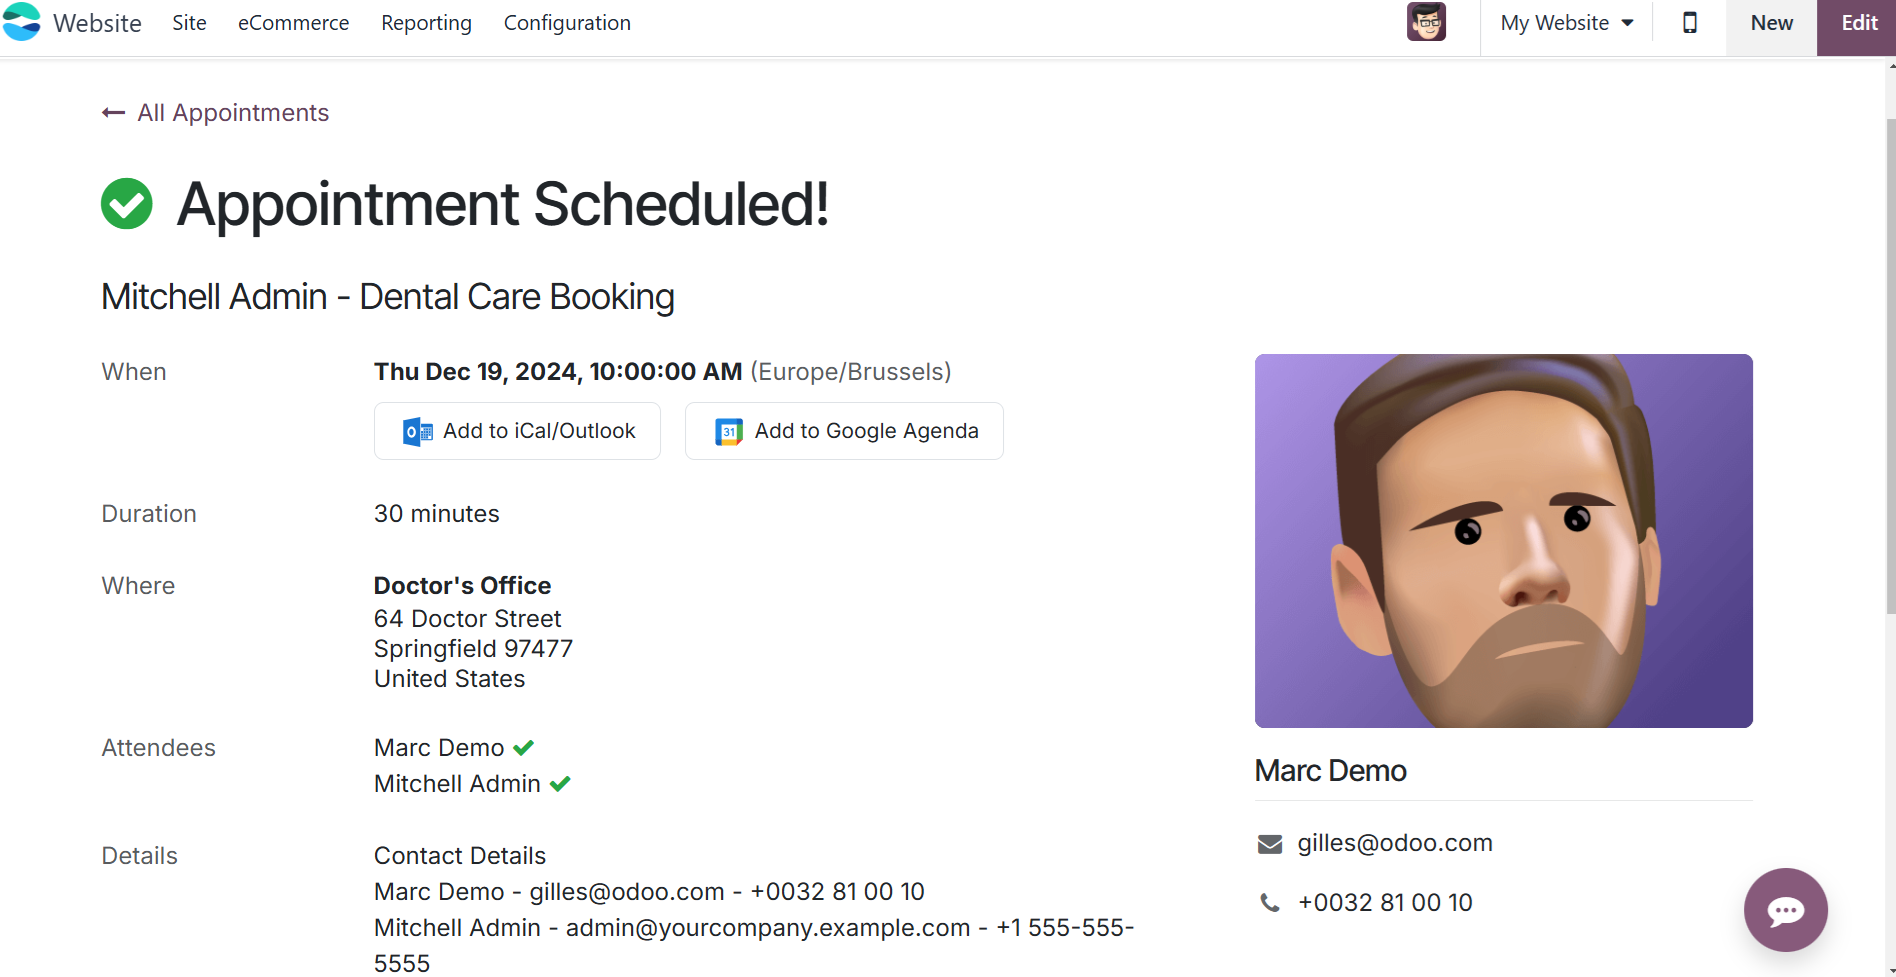Viewport: 1896px width, 977px height.
Task: Open the Configuration menu
Action: coord(567,23)
